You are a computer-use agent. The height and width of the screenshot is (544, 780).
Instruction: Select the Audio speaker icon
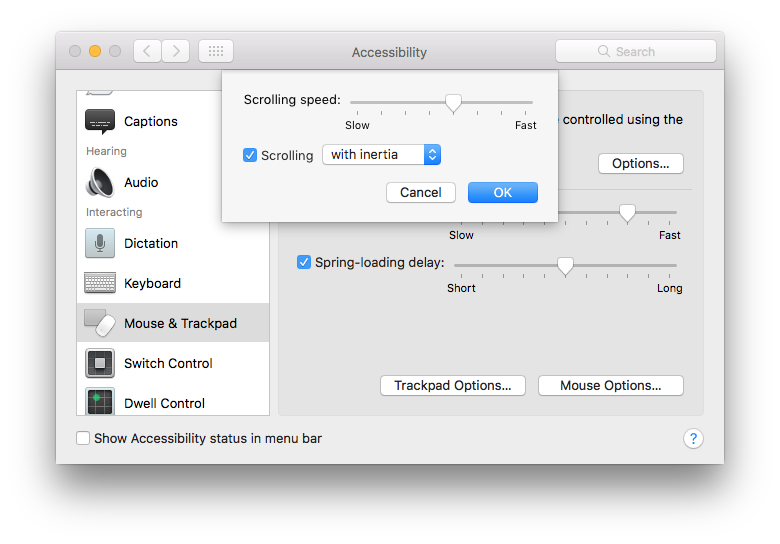pyautogui.click(x=100, y=182)
